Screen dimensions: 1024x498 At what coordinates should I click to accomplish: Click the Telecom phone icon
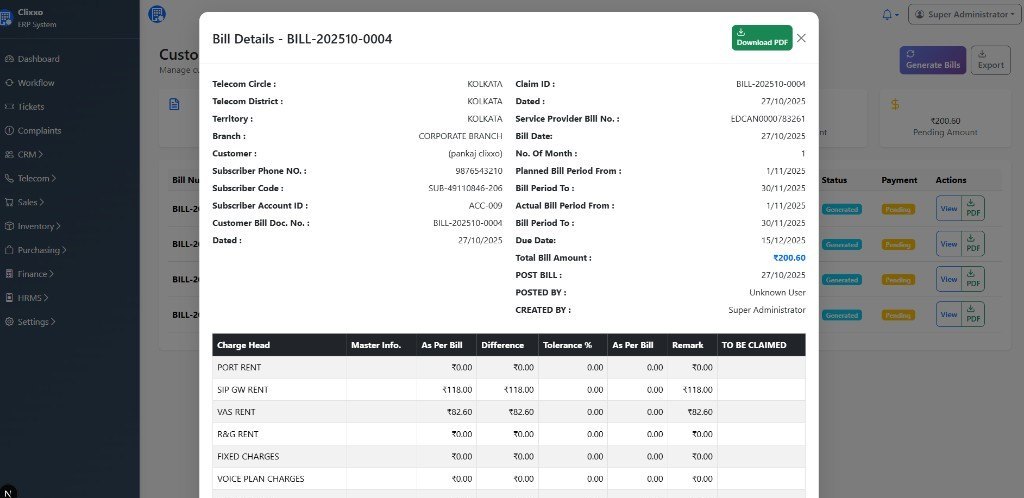point(9,178)
